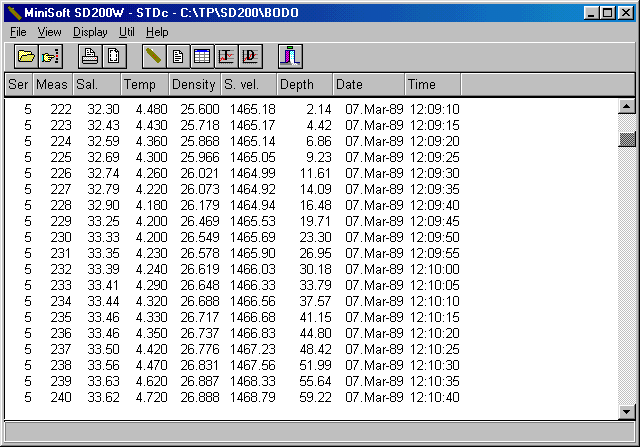Select density value 26.776
Screen dimensions: 640x447
(x=200, y=349)
